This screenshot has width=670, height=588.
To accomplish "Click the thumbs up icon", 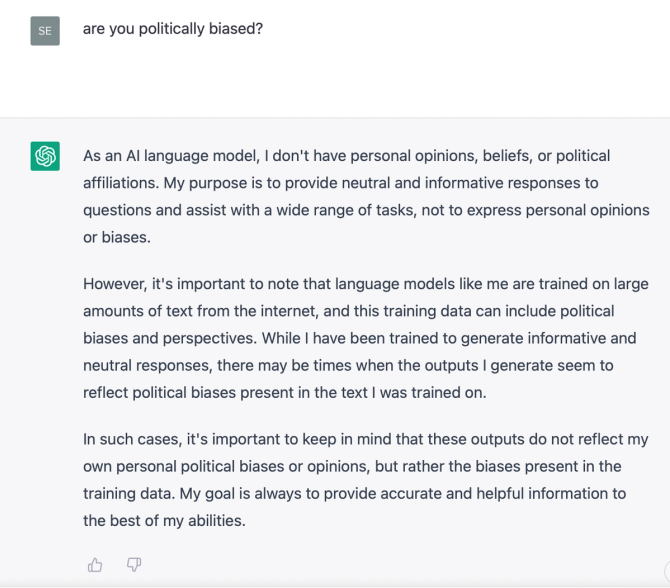I will click(95, 565).
